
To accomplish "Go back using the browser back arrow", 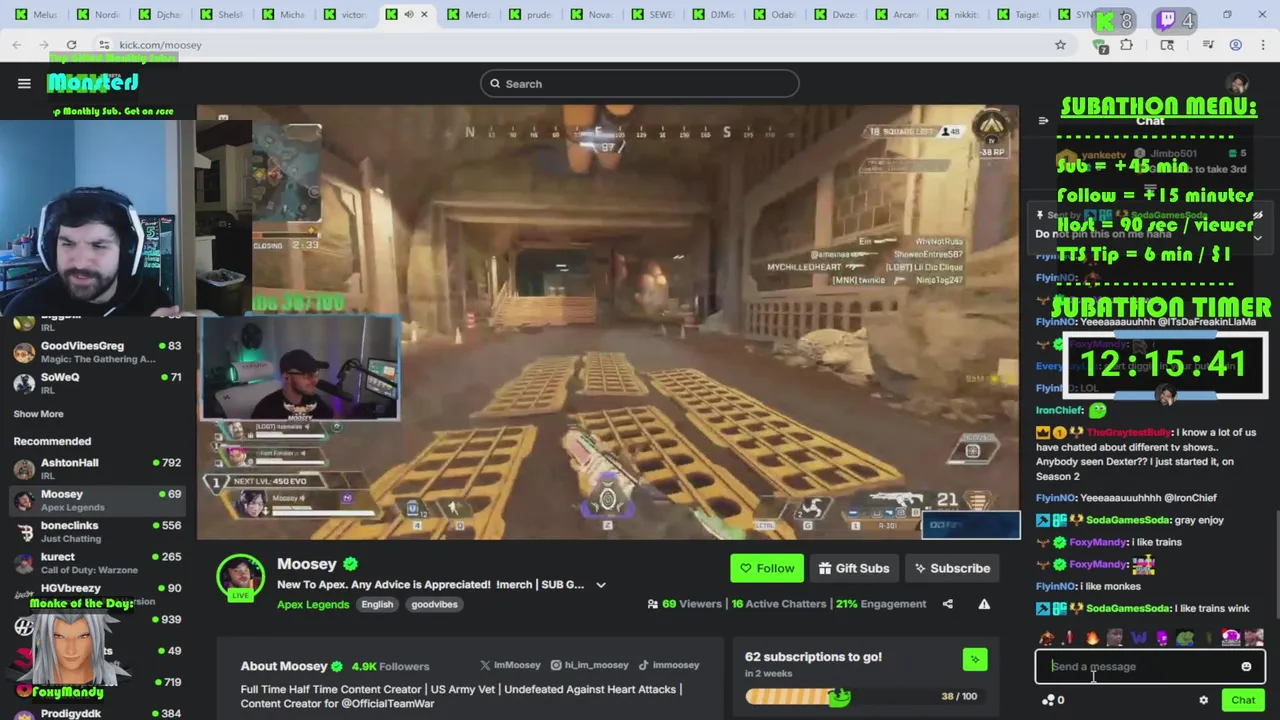I will tap(17, 45).
